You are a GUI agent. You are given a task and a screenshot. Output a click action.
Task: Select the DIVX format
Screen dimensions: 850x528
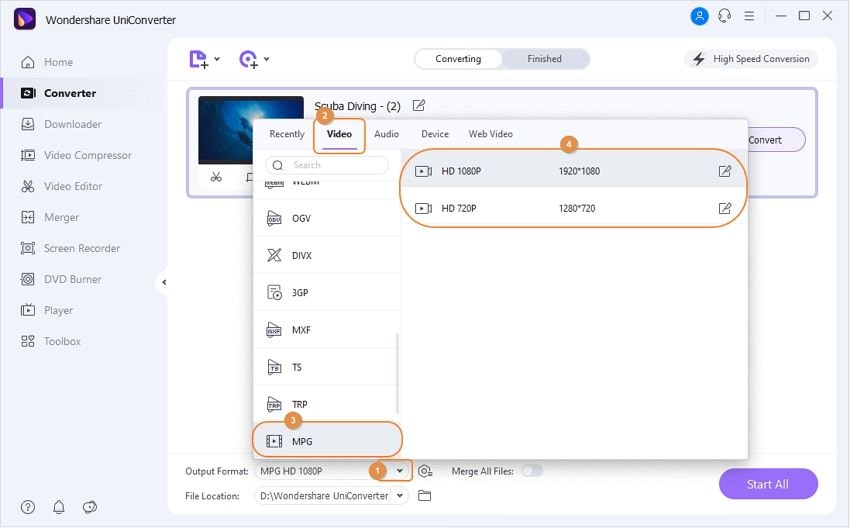327,255
